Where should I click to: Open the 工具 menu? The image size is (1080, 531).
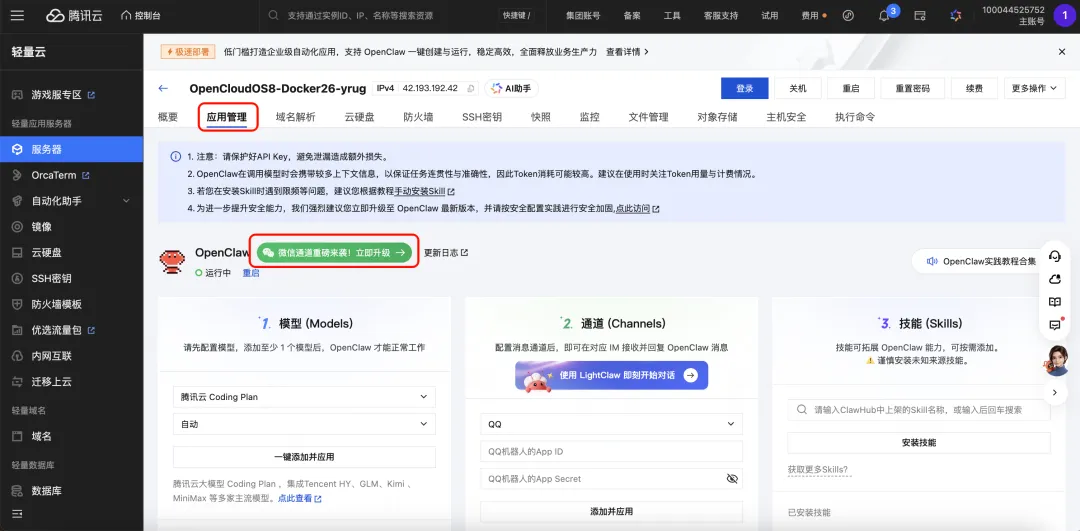click(x=672, y=15)
